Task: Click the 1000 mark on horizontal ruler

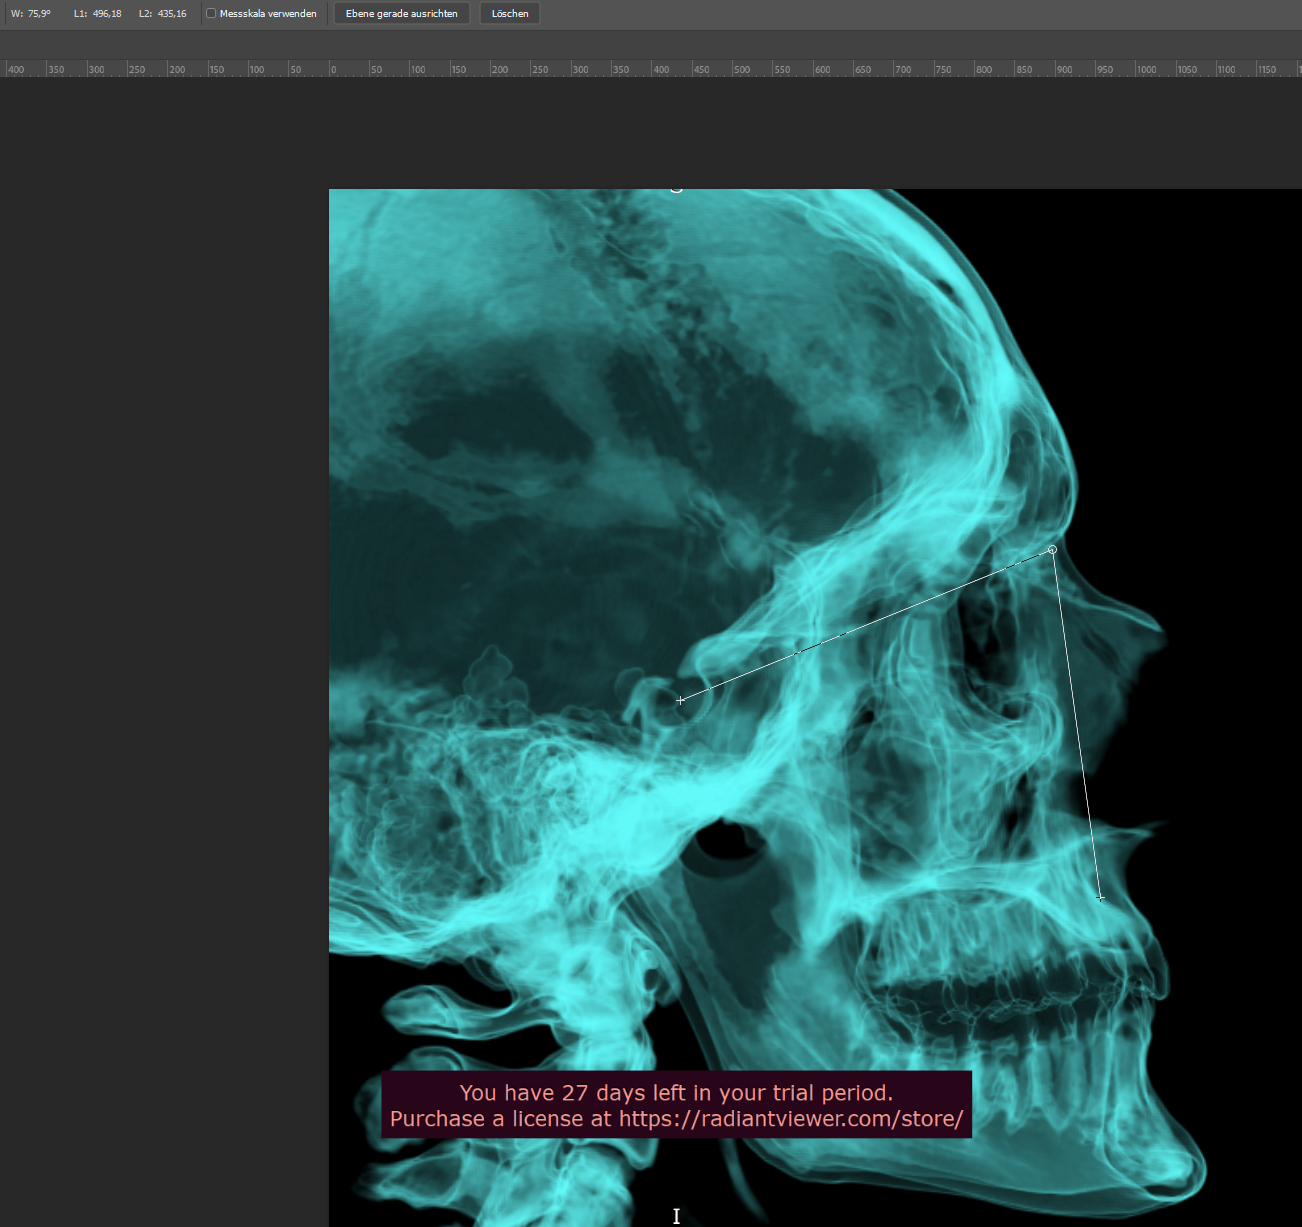Action: 1146,70
